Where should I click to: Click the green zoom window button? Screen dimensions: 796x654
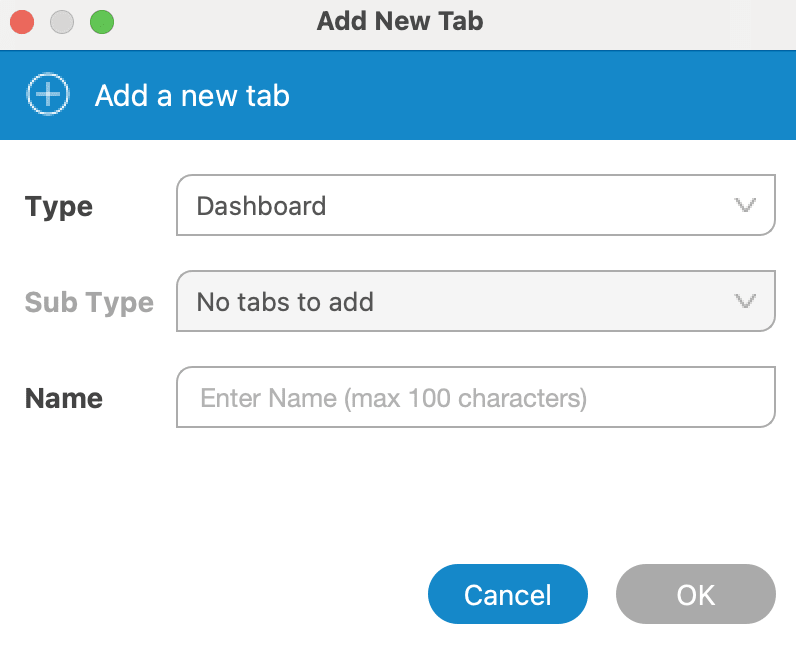point(102,22)
